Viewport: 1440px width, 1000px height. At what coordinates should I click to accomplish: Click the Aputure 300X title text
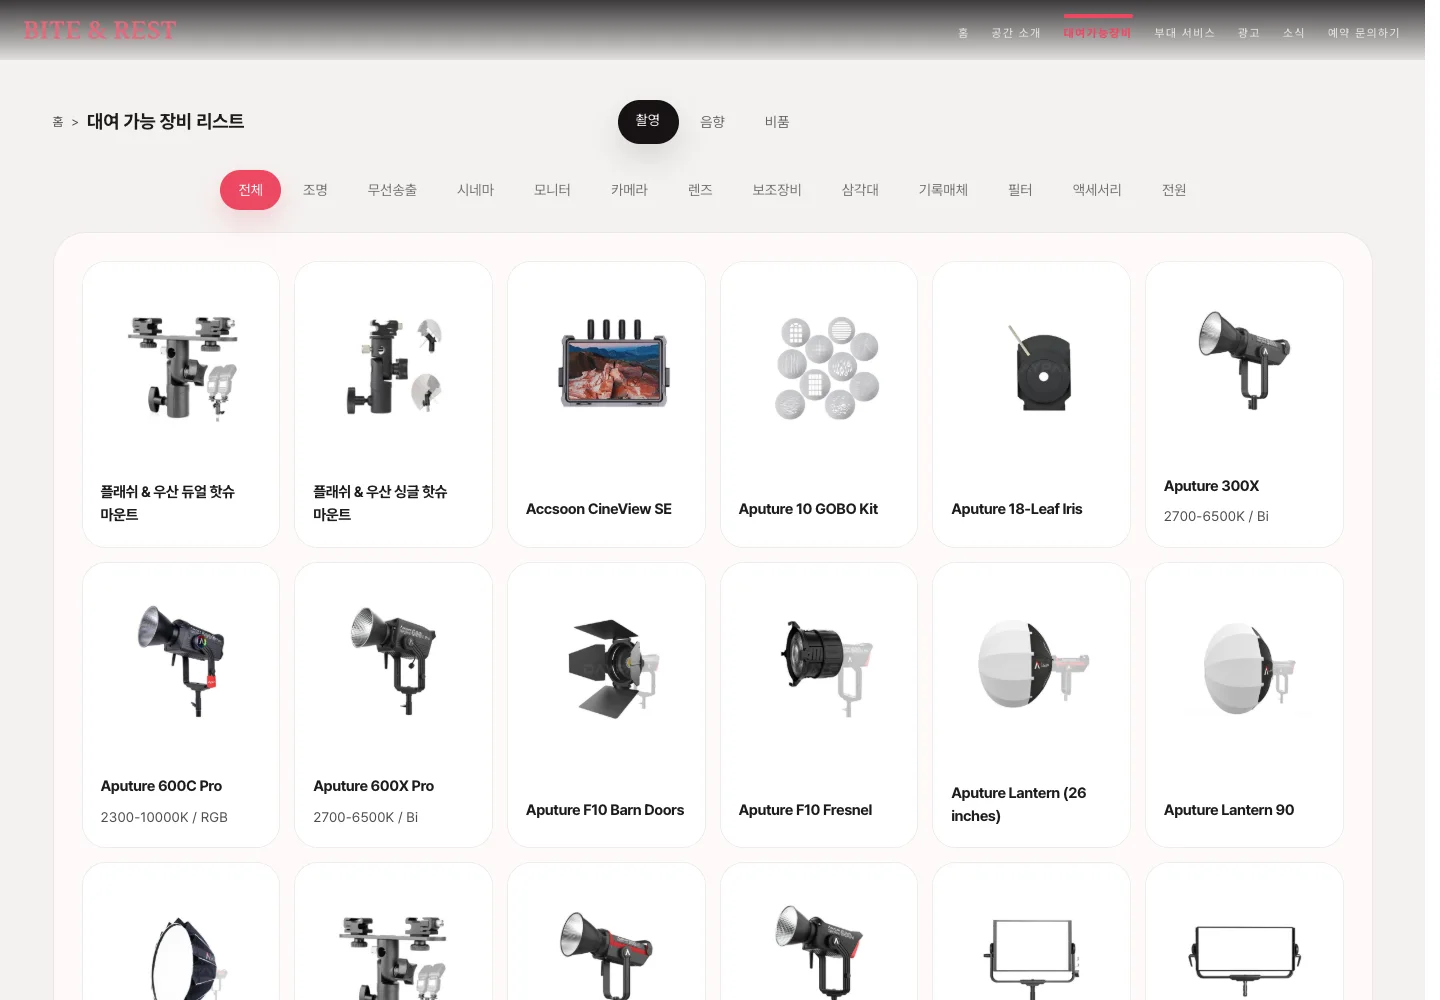coord(1211,486)
